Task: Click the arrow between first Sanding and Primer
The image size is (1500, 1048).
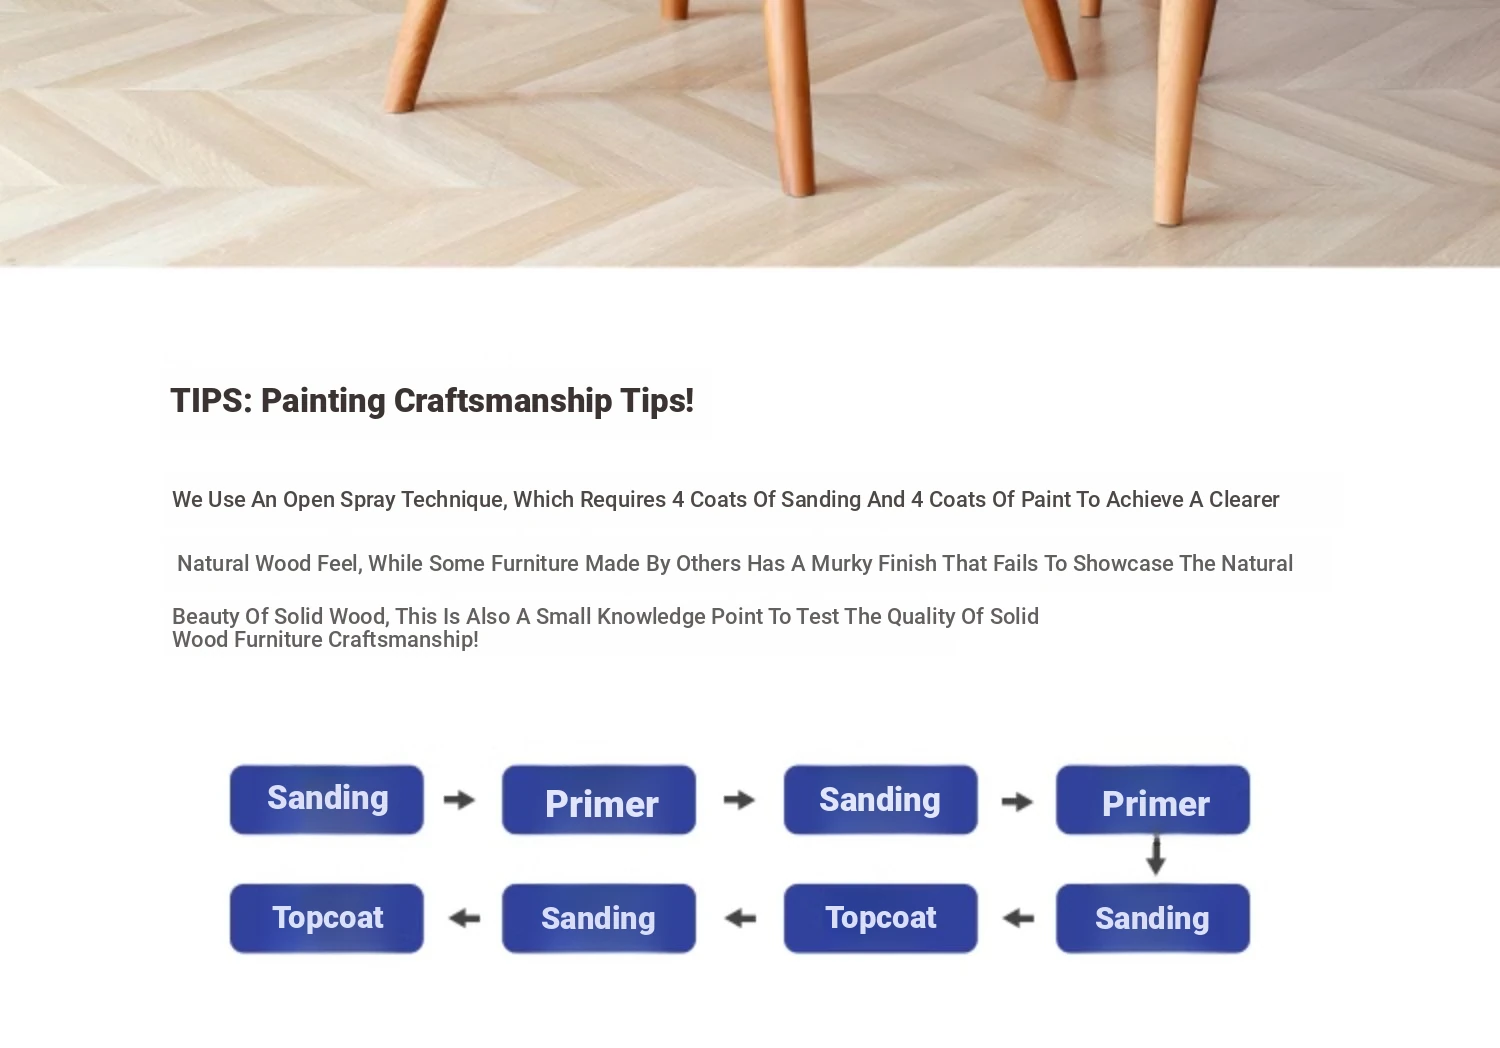Action: tap(459, 800)
